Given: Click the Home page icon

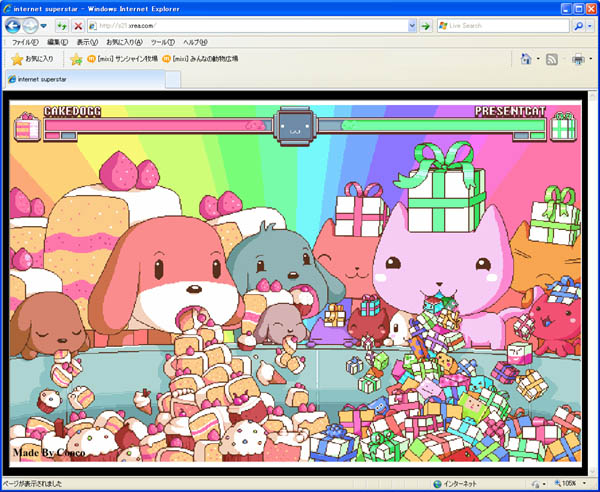Looking at the screenshot, I should tap(526, 59).
